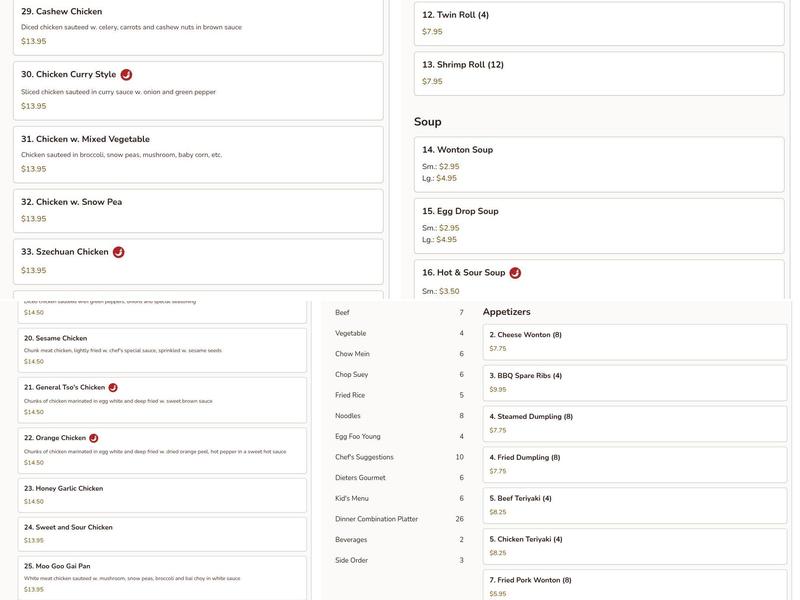Click spicy icon next to Szechuan Chicken
This screenshot has width=800, height=600.
(119, 252)
